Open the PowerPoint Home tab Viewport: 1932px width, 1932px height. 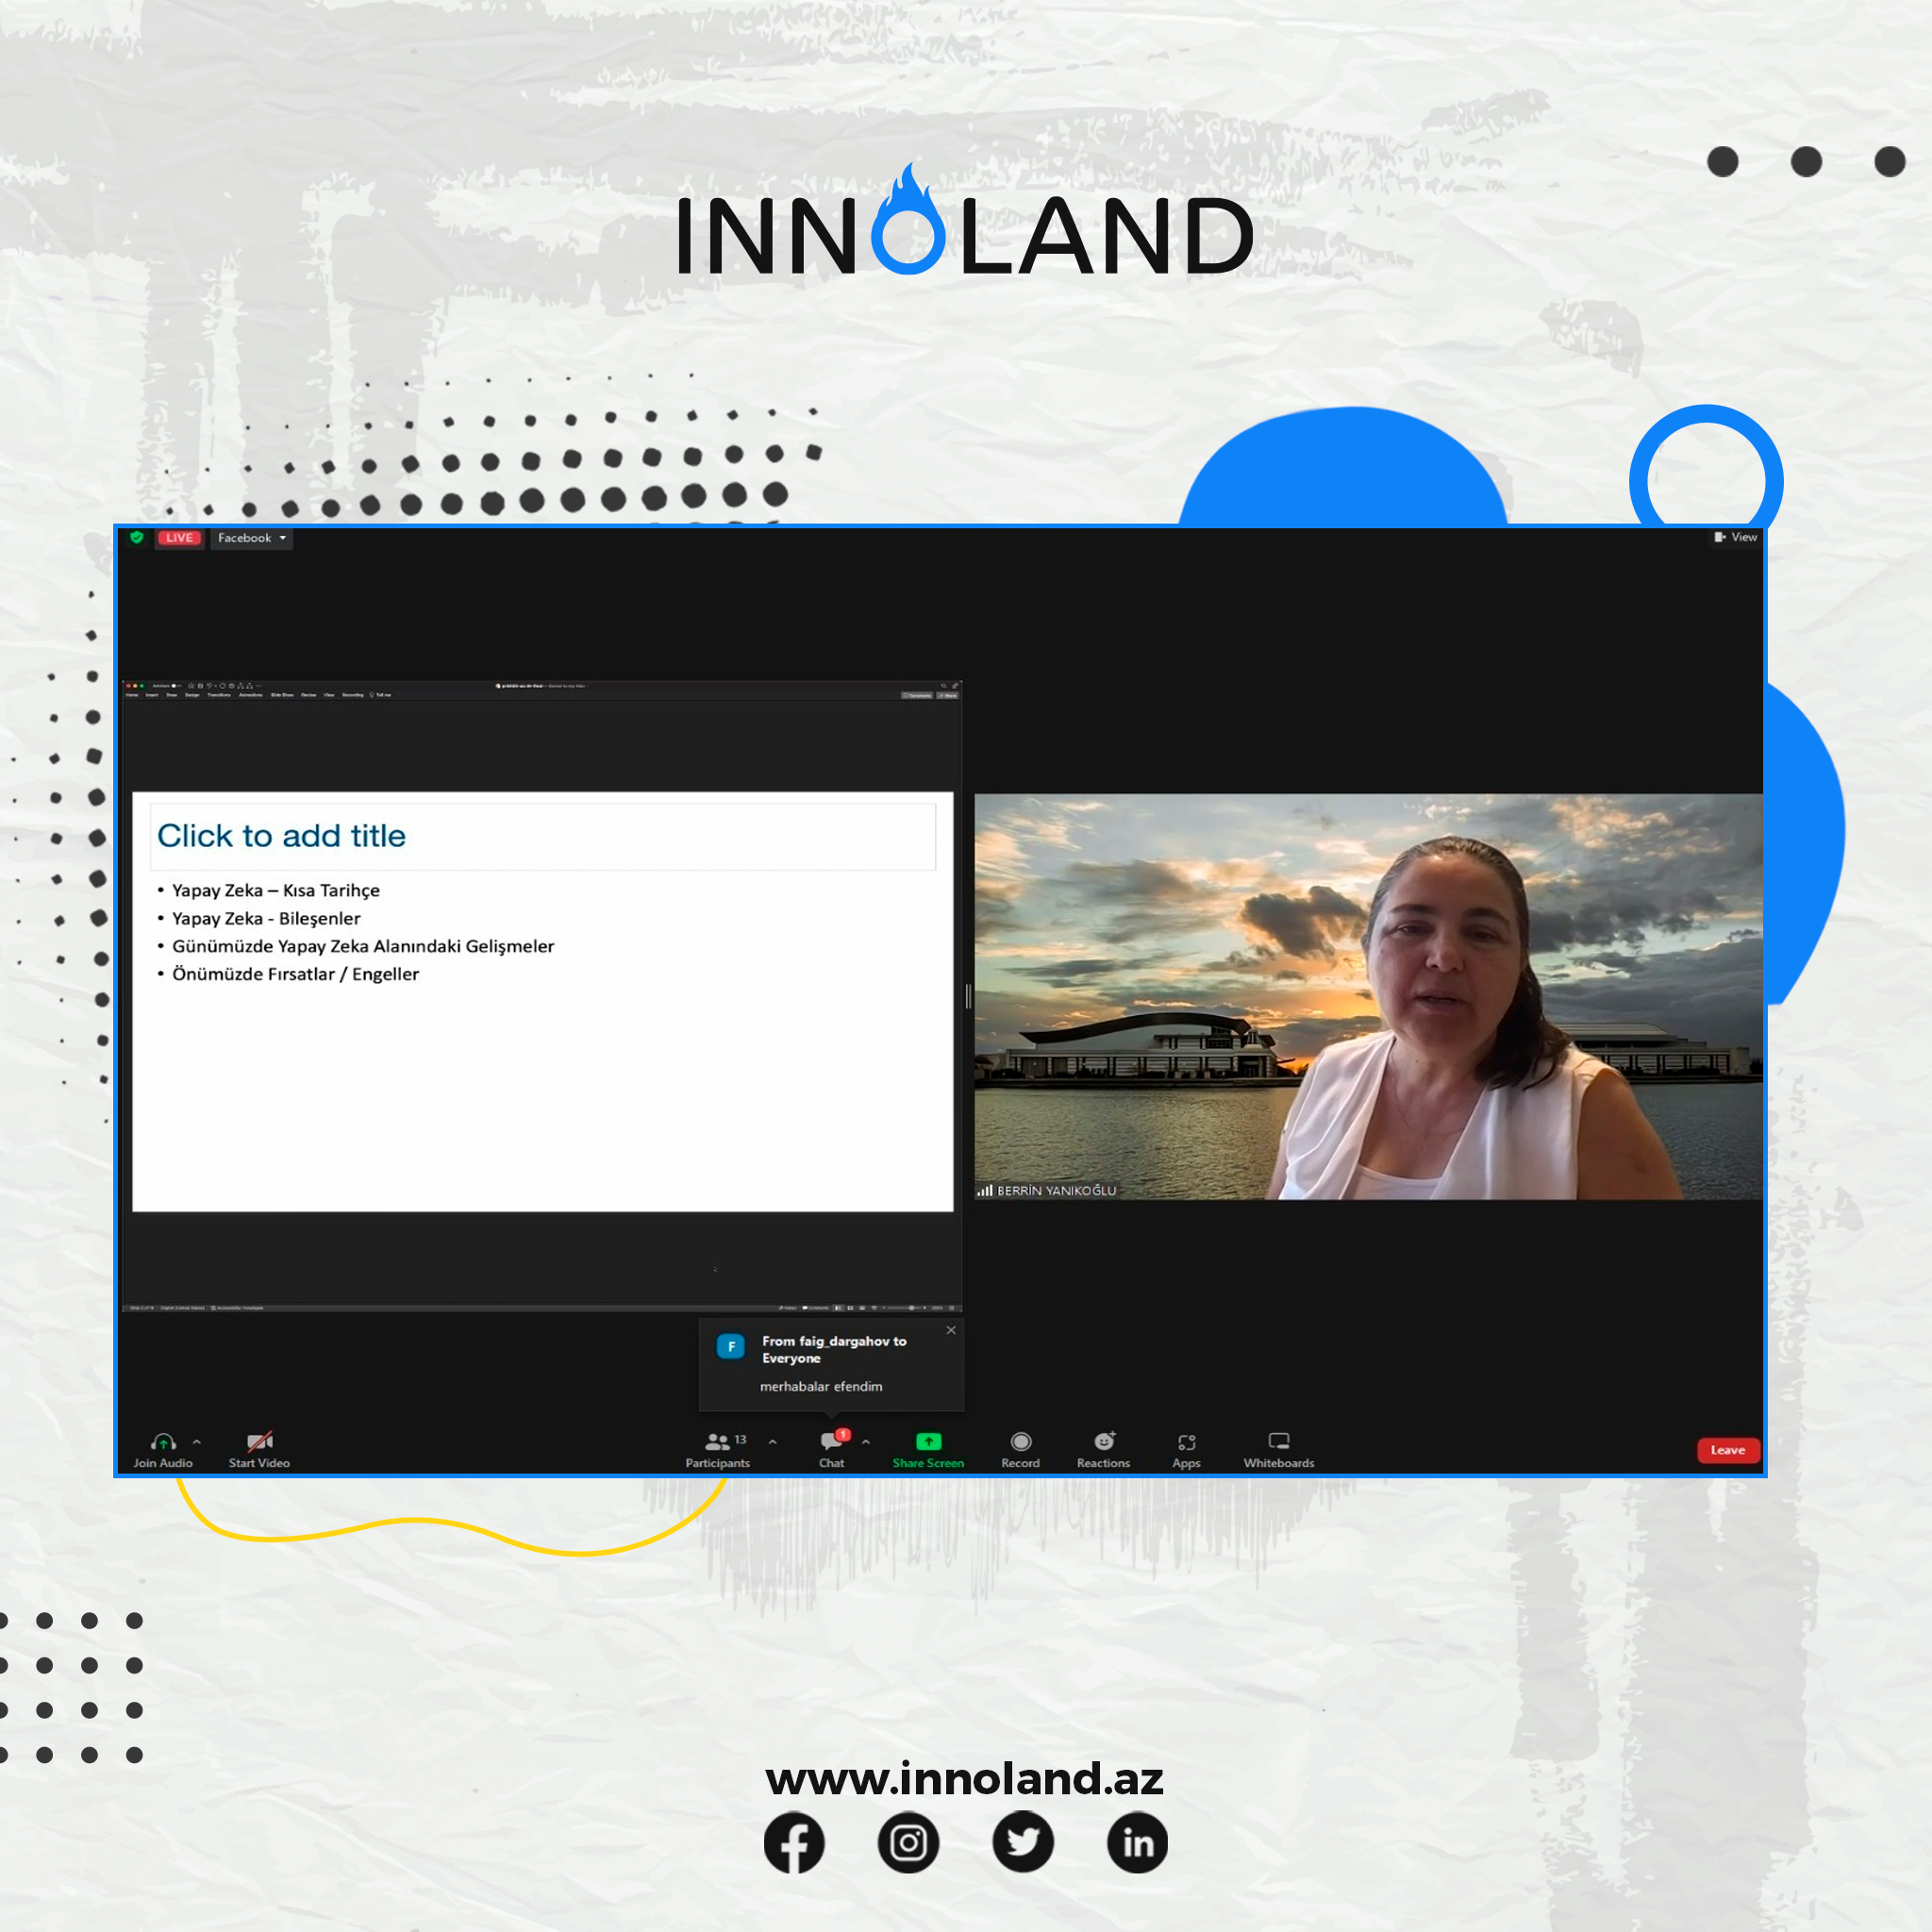[132, 695]
